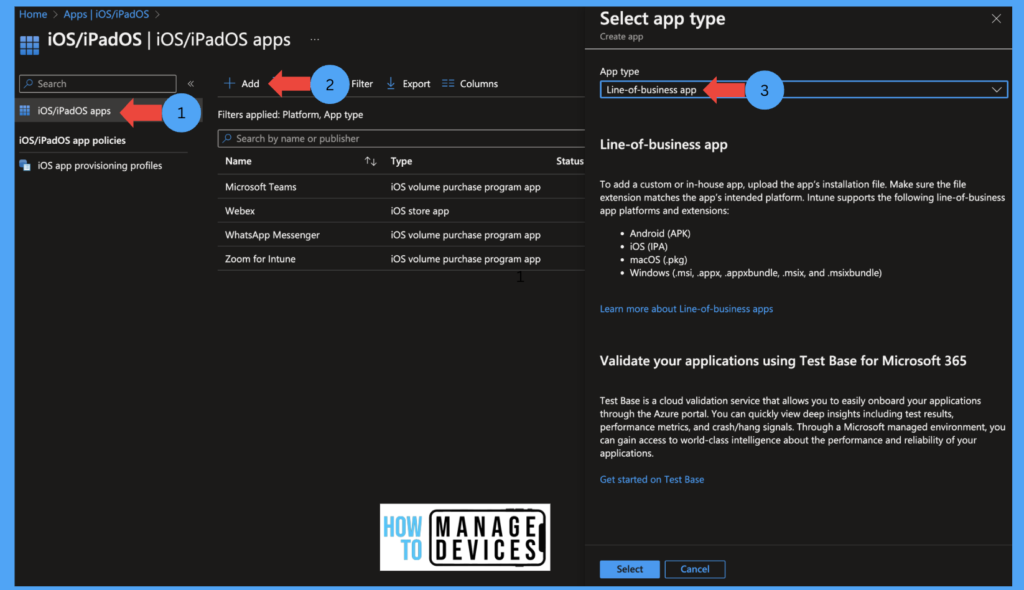Open the App type dropdown

[x=803, y=90]
